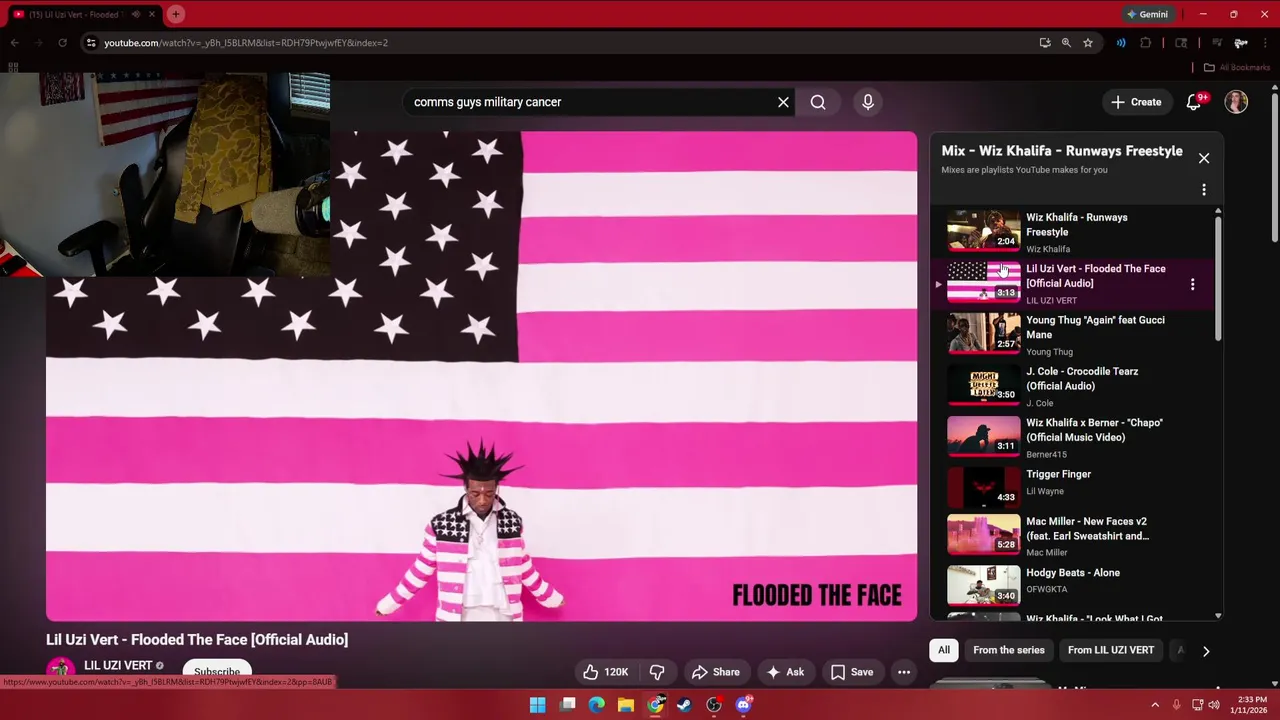
Task: Open the Windows Start menu
Action: click(x=538, y=705)
